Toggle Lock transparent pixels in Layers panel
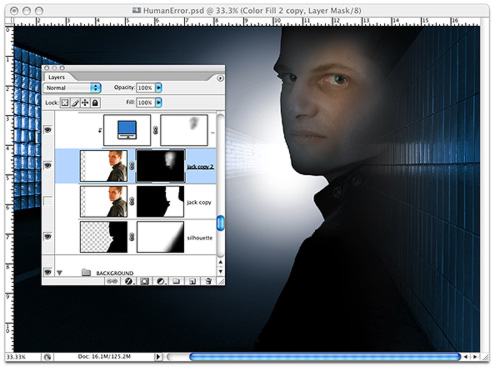The height and width of the screenshot is (382, 500). point(65,103)
